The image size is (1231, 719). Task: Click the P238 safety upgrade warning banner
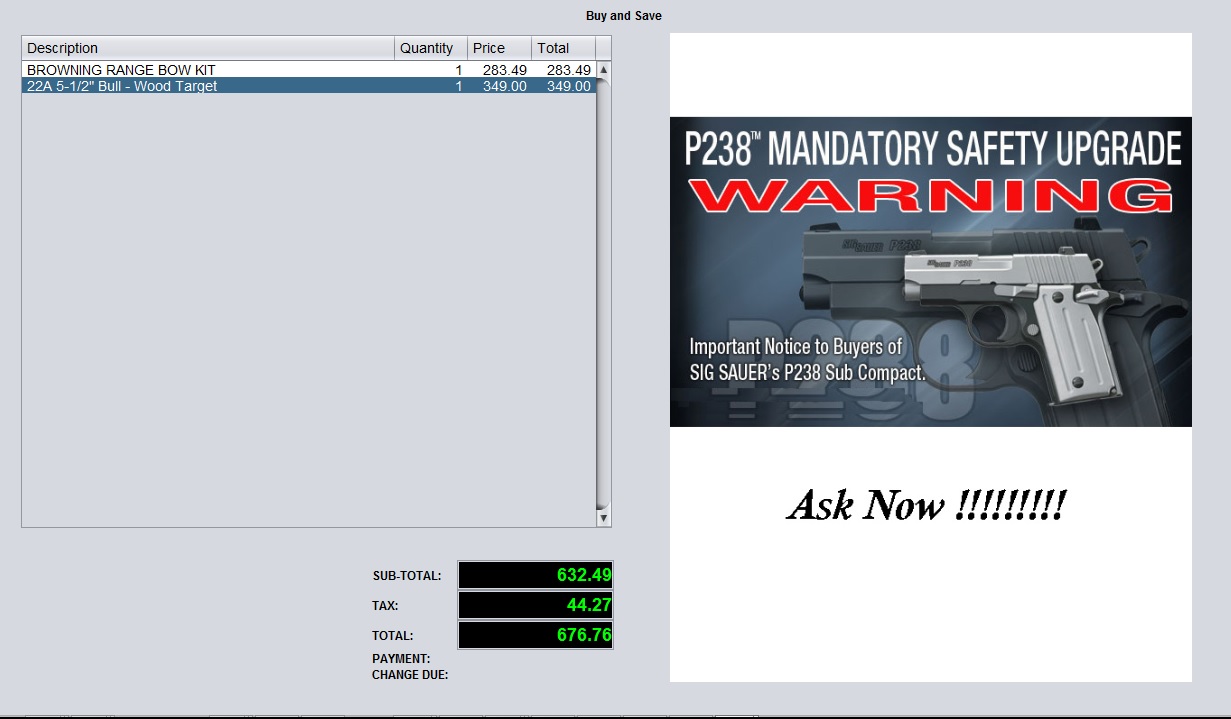point(930,272)
